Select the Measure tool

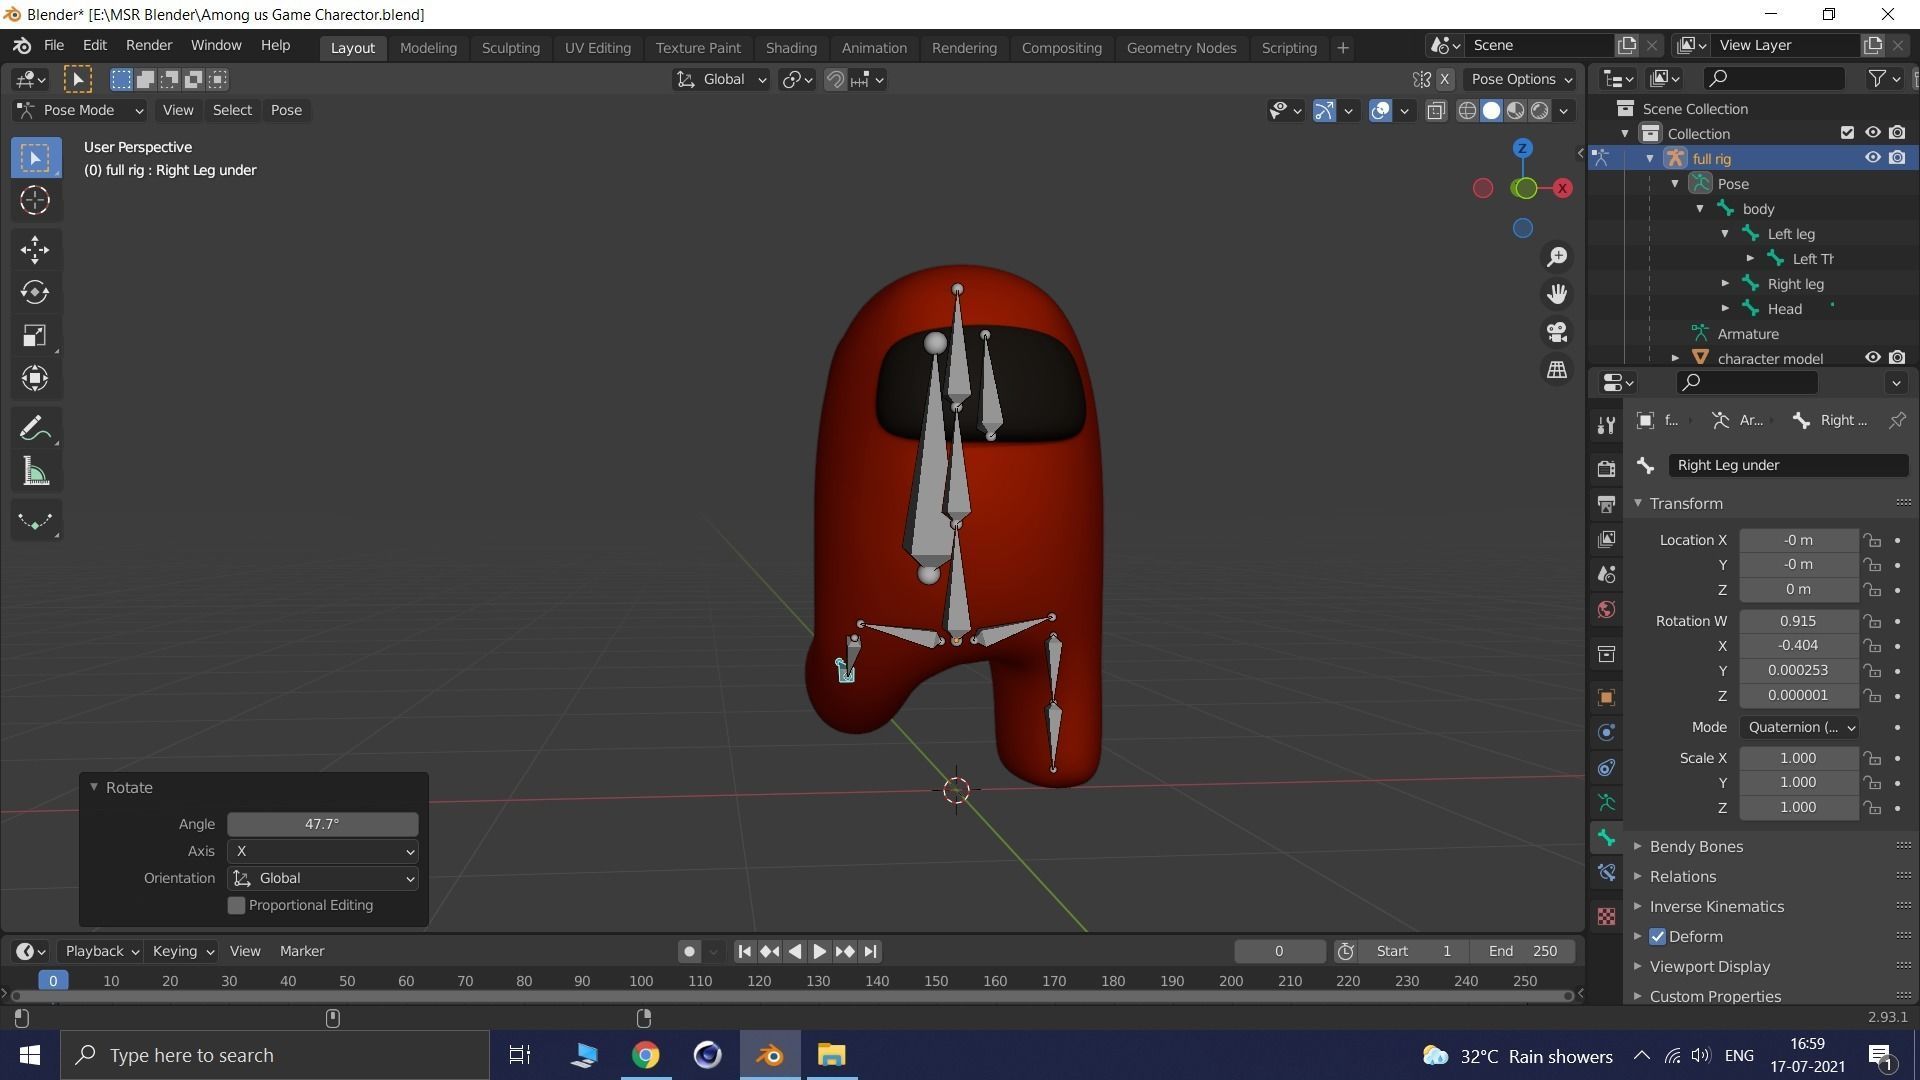pos(35,472)
